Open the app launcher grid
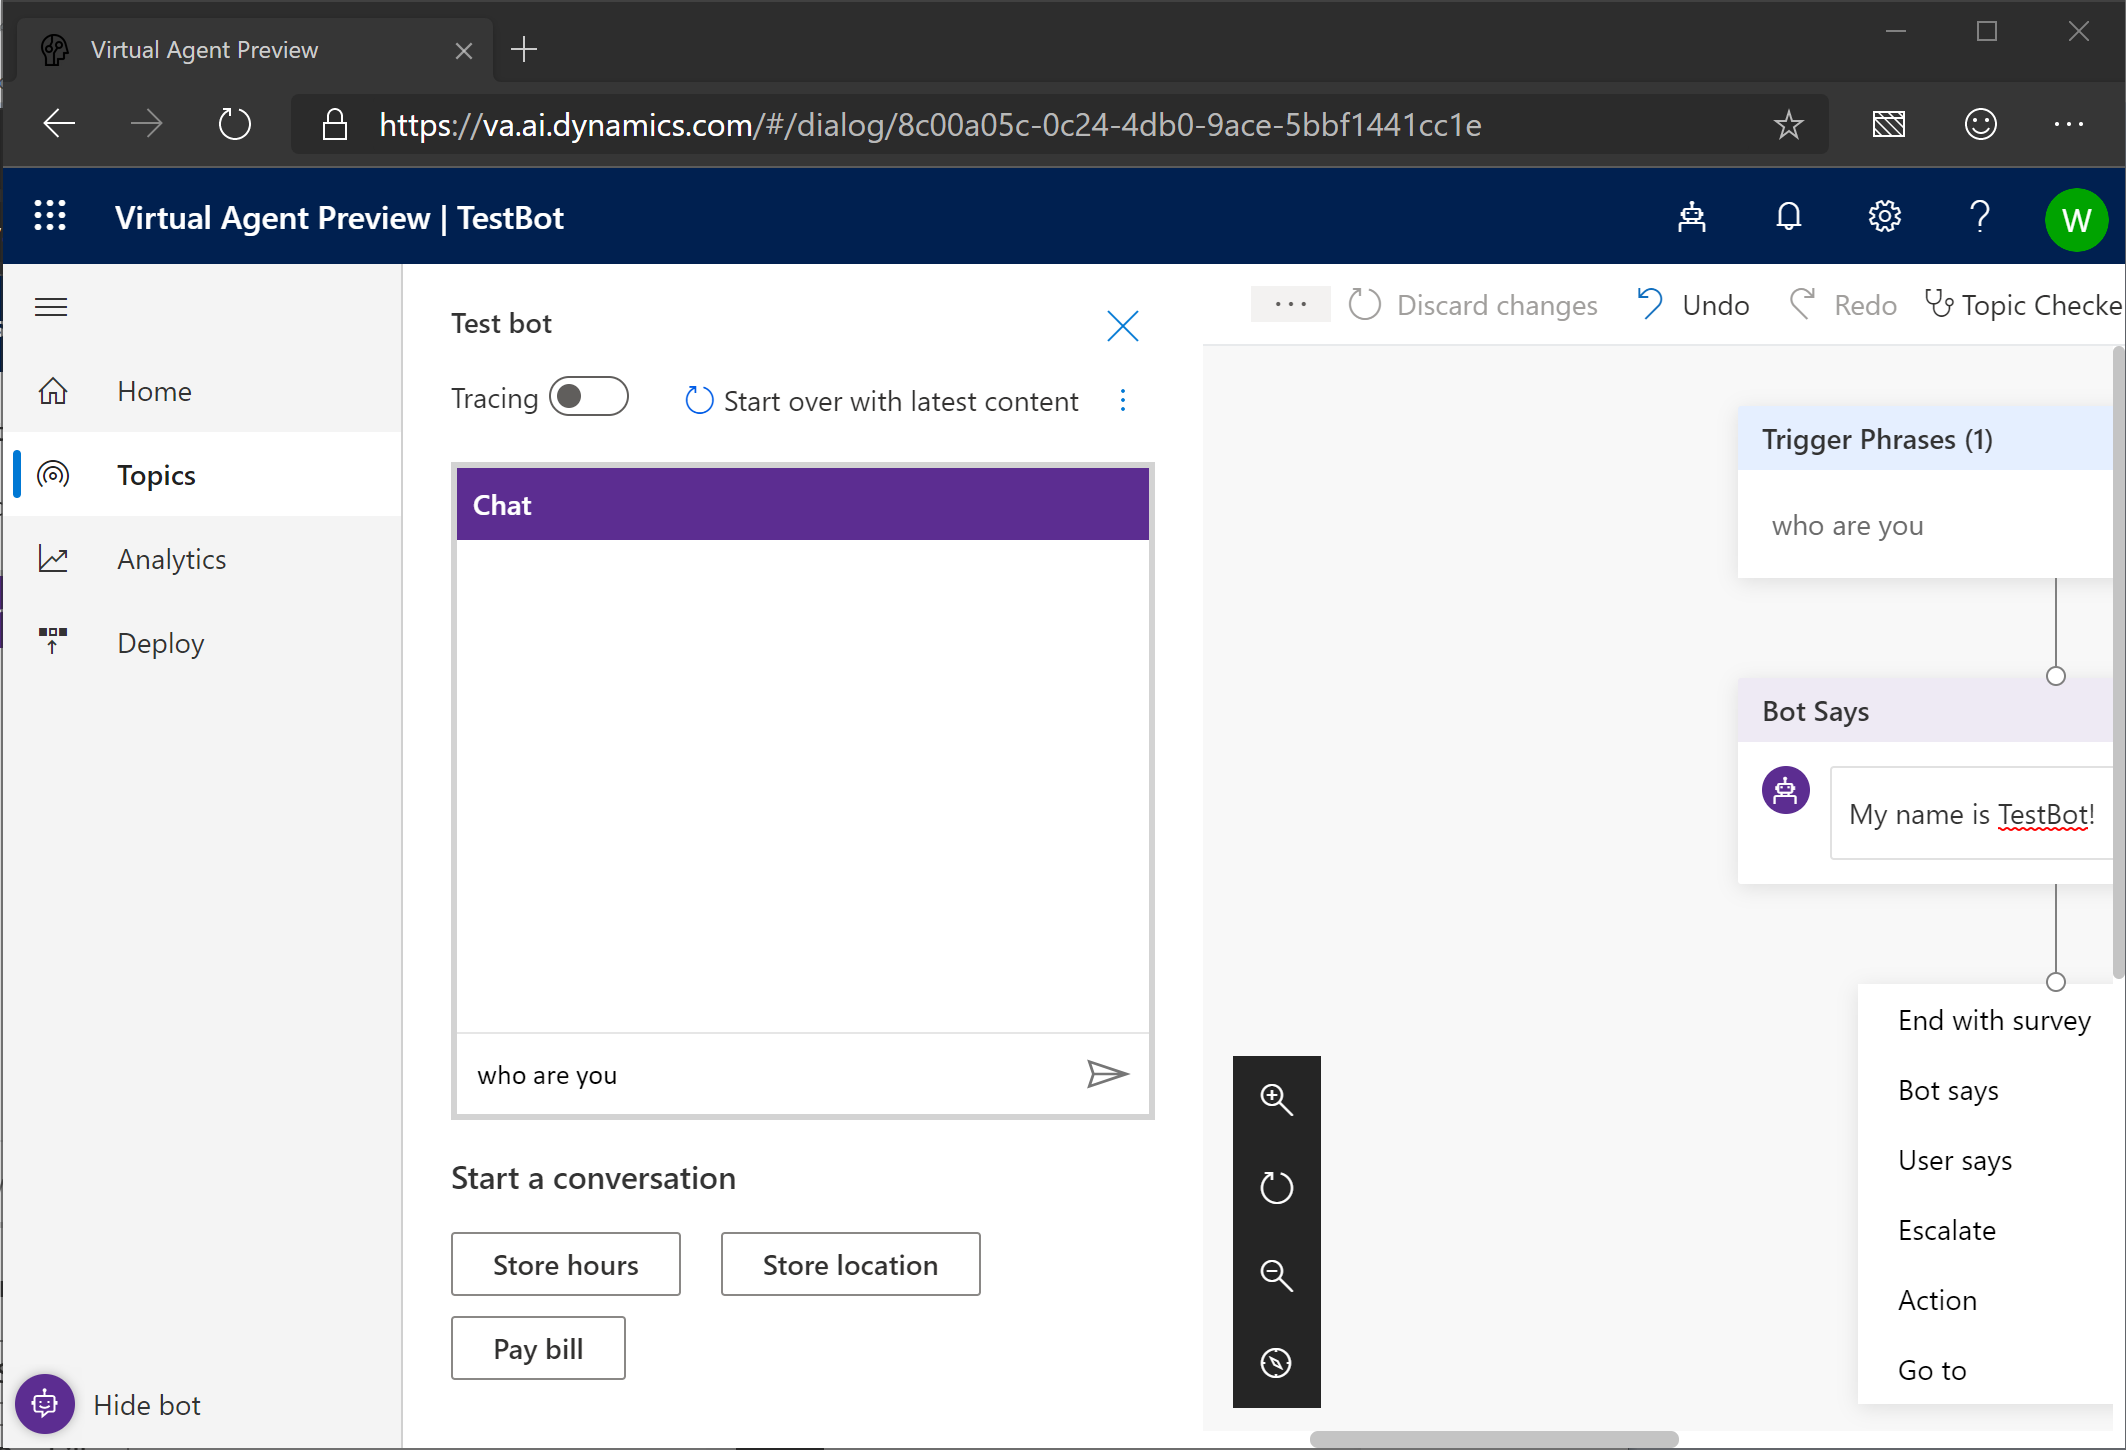Screen dimensions: 2126x1450 (x=50, y=217)
